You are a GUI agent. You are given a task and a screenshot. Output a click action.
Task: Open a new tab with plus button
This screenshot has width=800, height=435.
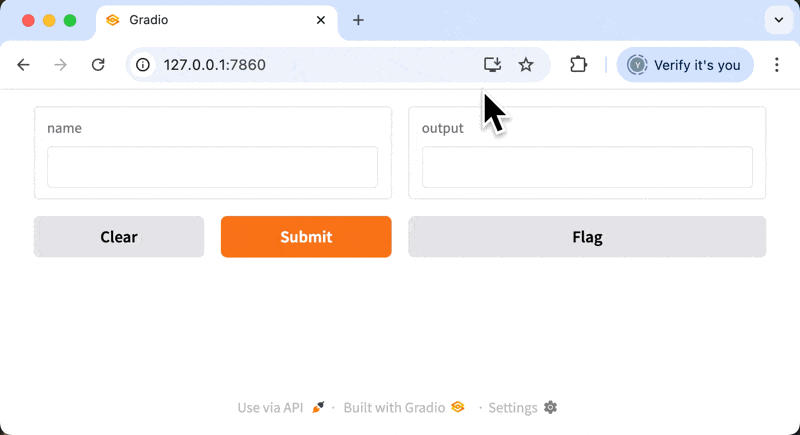pos(358,20)
